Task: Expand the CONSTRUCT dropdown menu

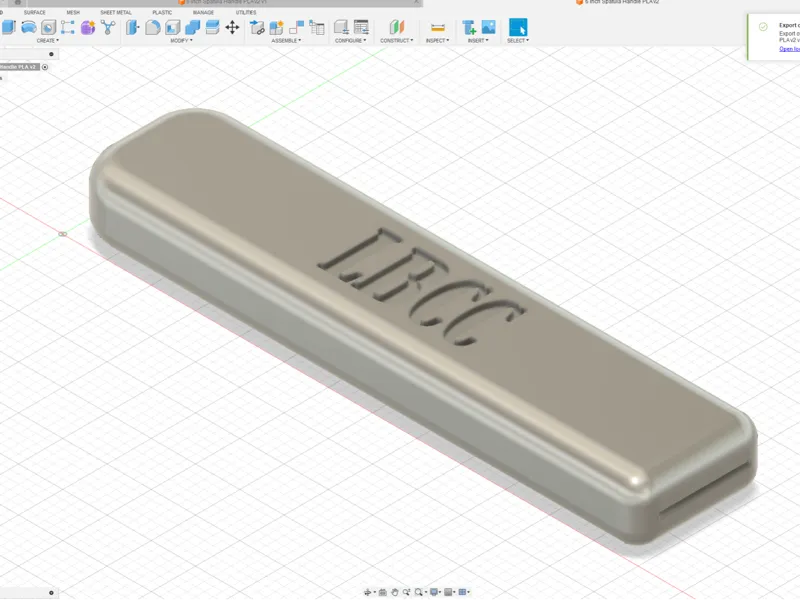Action: point(396,40)
